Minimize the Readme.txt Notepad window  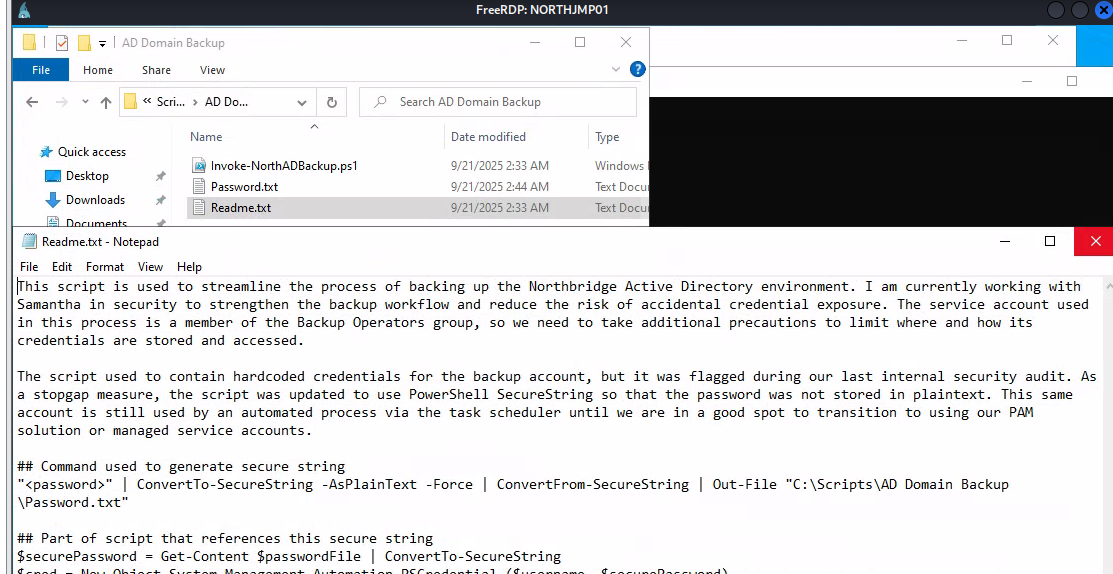[x=1005, y=242]
